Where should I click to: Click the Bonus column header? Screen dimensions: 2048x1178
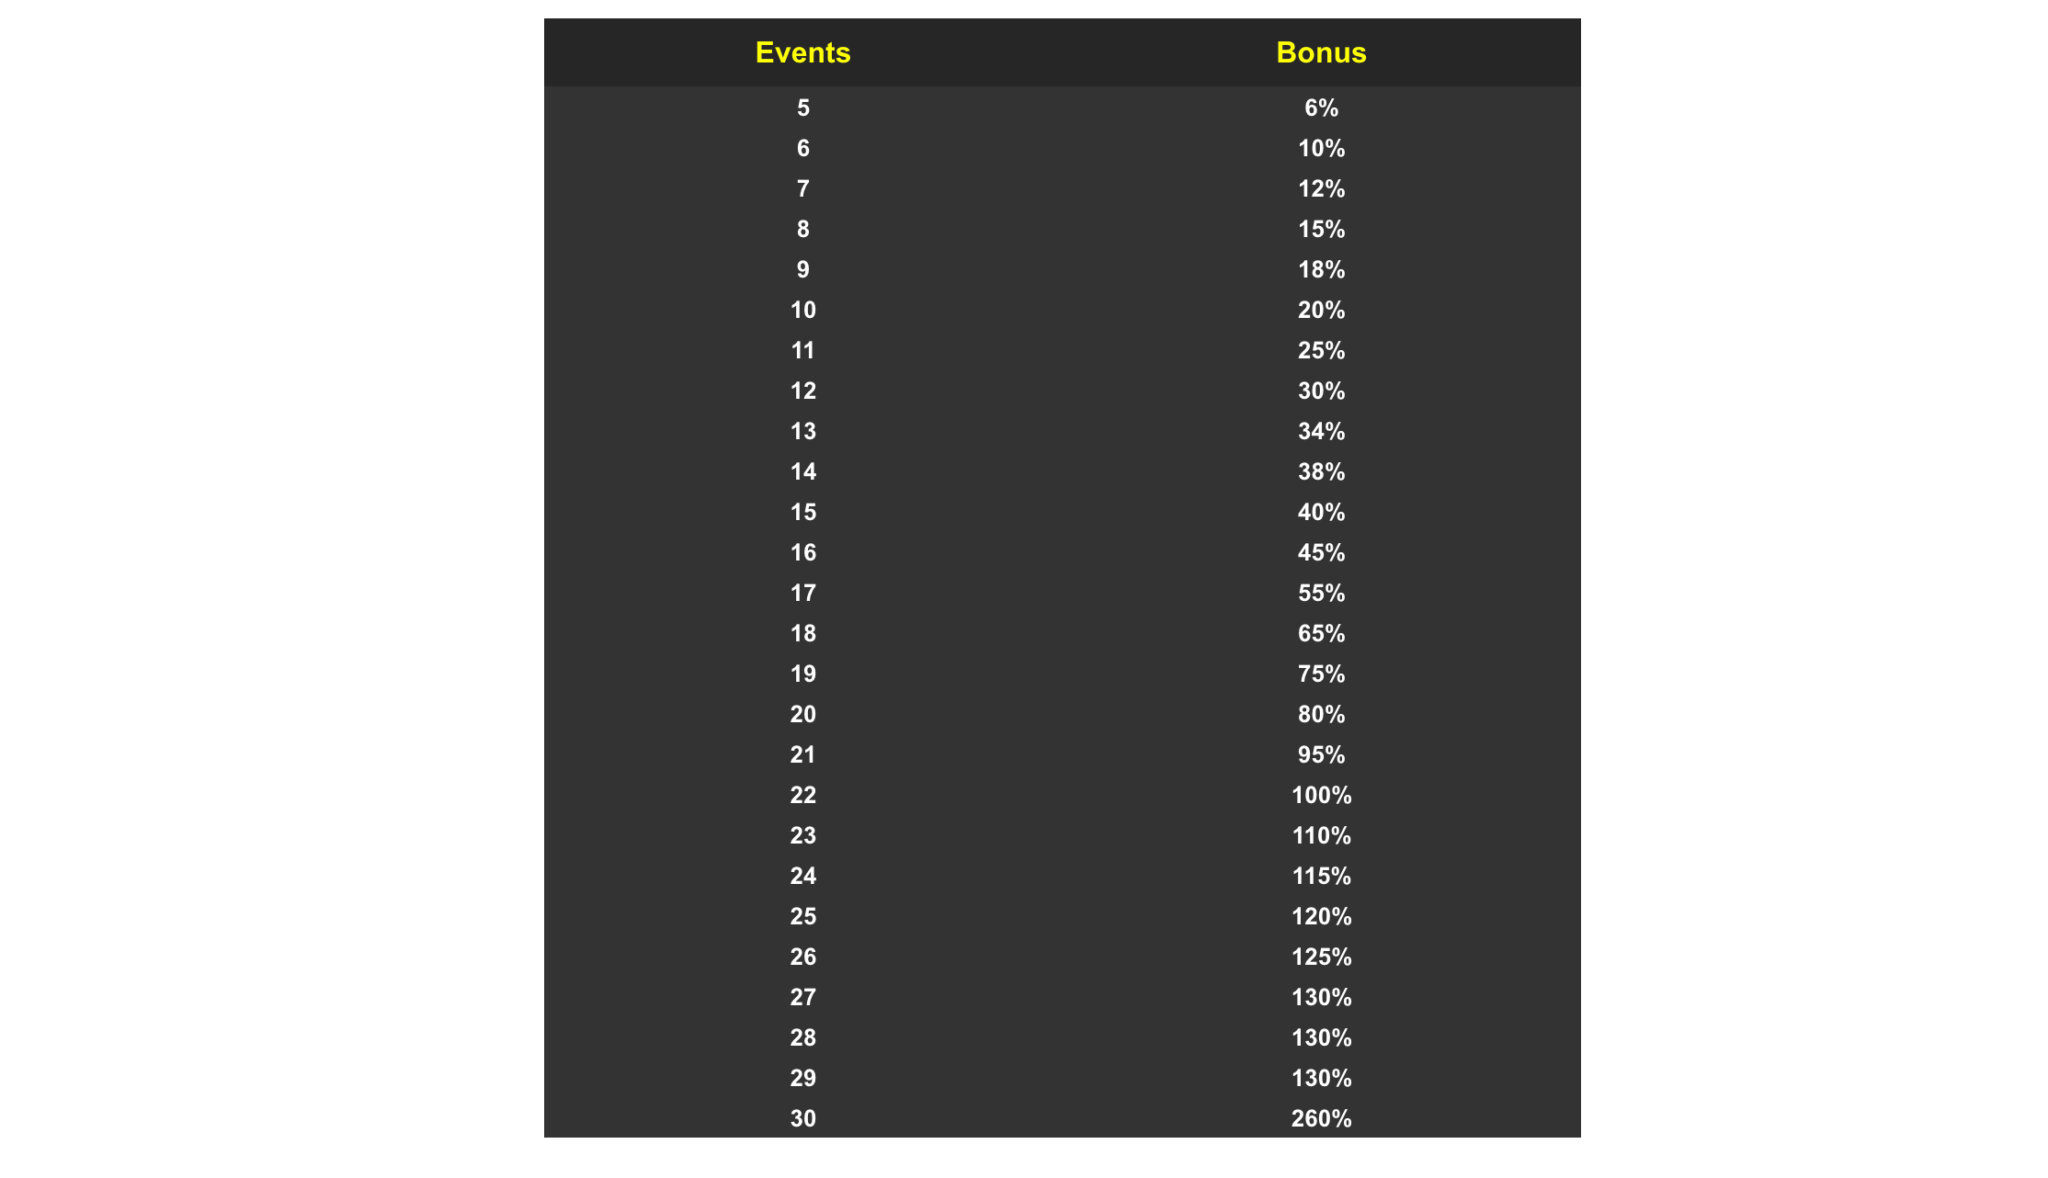pos(1320,52)
